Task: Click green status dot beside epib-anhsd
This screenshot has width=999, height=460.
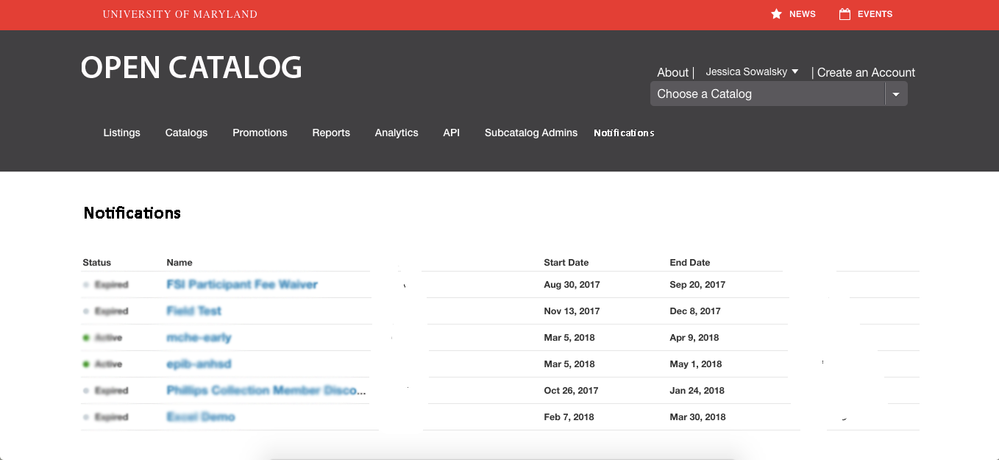Action: [x=87, y=364]
